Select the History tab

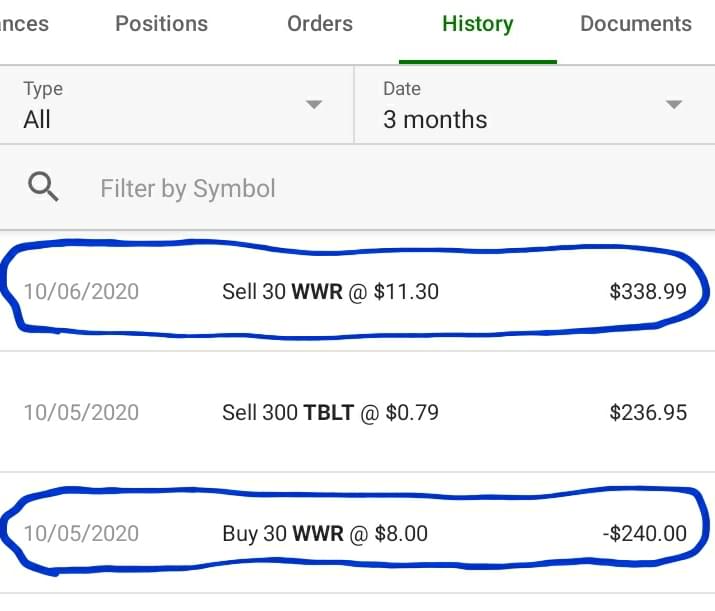pyautogui.click(x=477, y=24)
